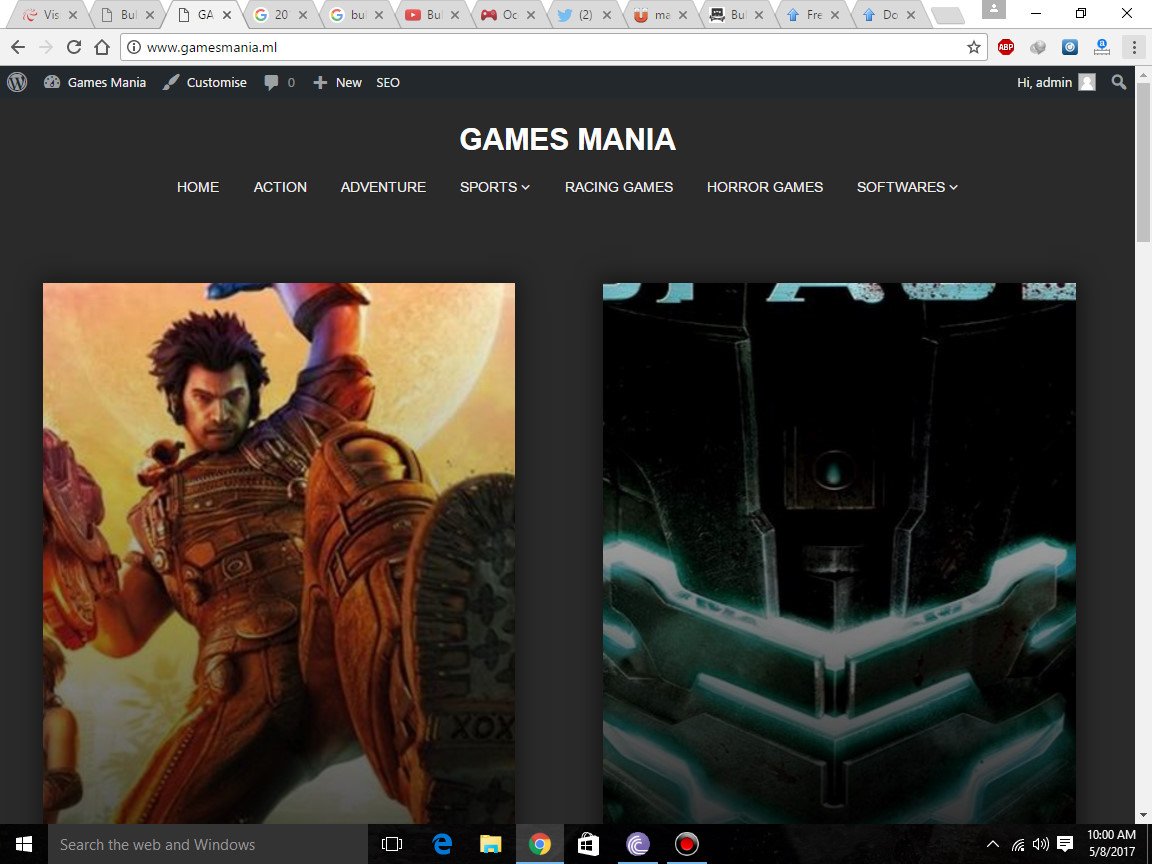Image resolution: width=1152 pixels, height=864 pixels.
Task: Open the BitTorrent taskbar icon
Action: [x=638, y=844]
